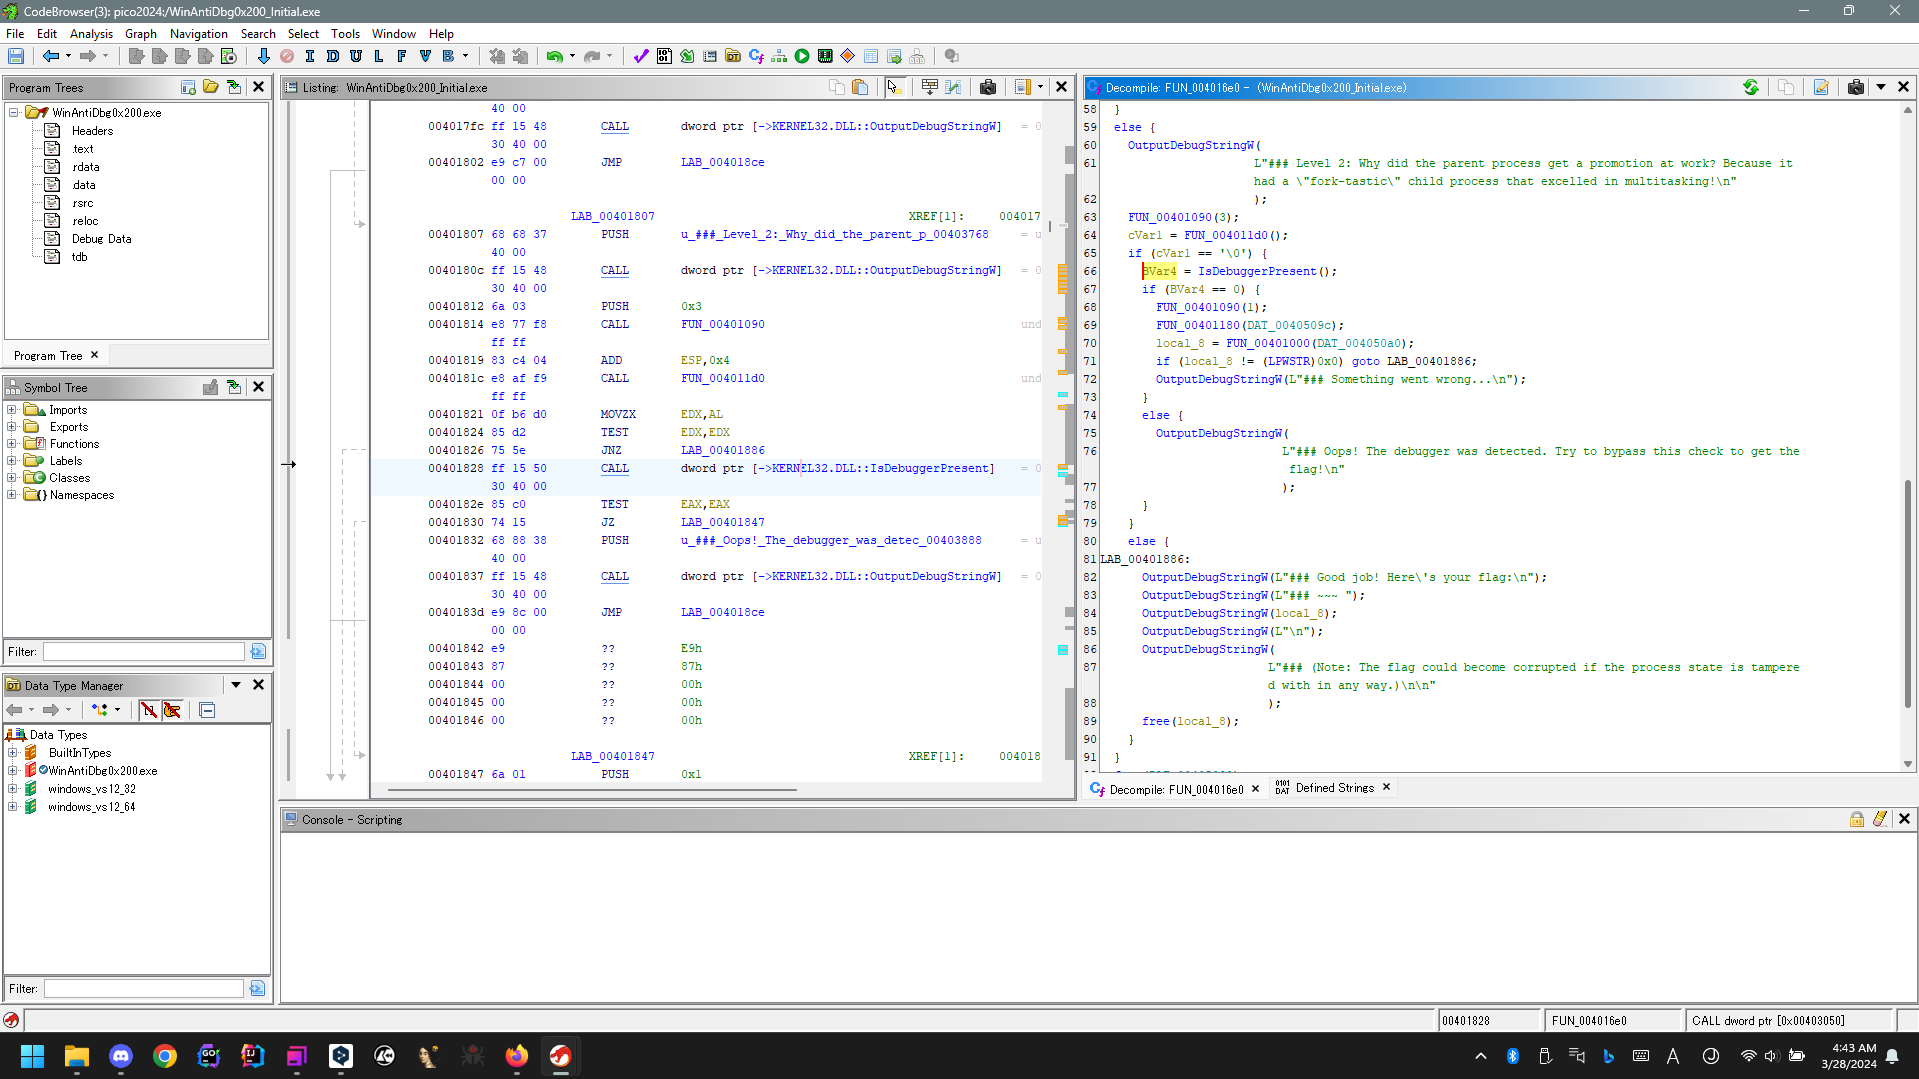Toggle Console scroll lock icon

(1857, 819)
